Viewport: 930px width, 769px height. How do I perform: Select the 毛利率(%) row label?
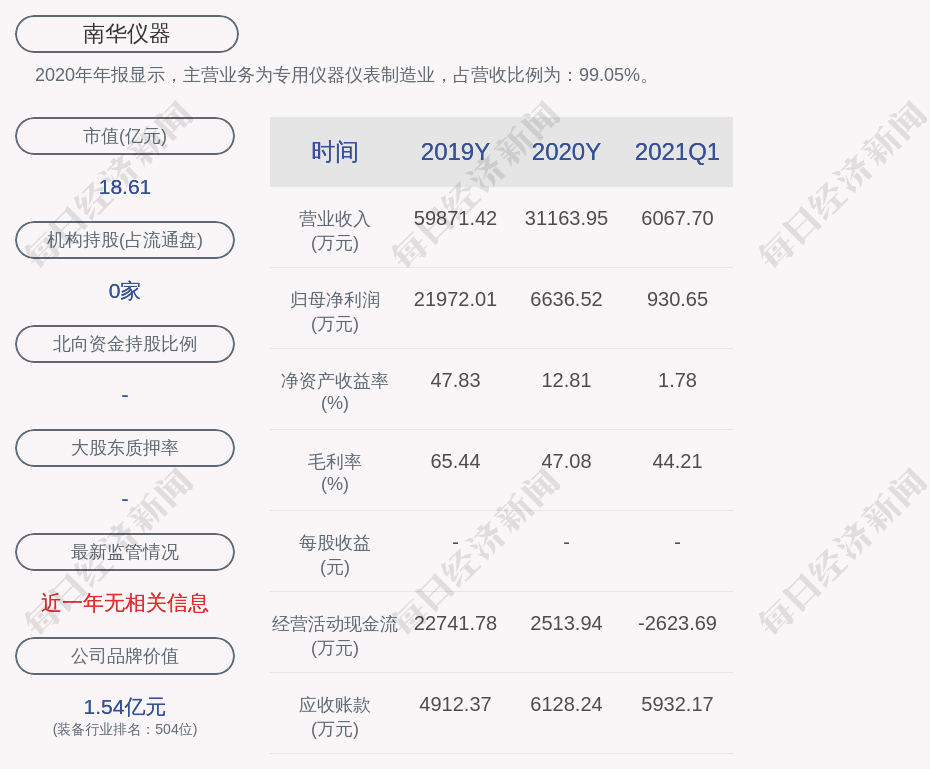(335, 473)
